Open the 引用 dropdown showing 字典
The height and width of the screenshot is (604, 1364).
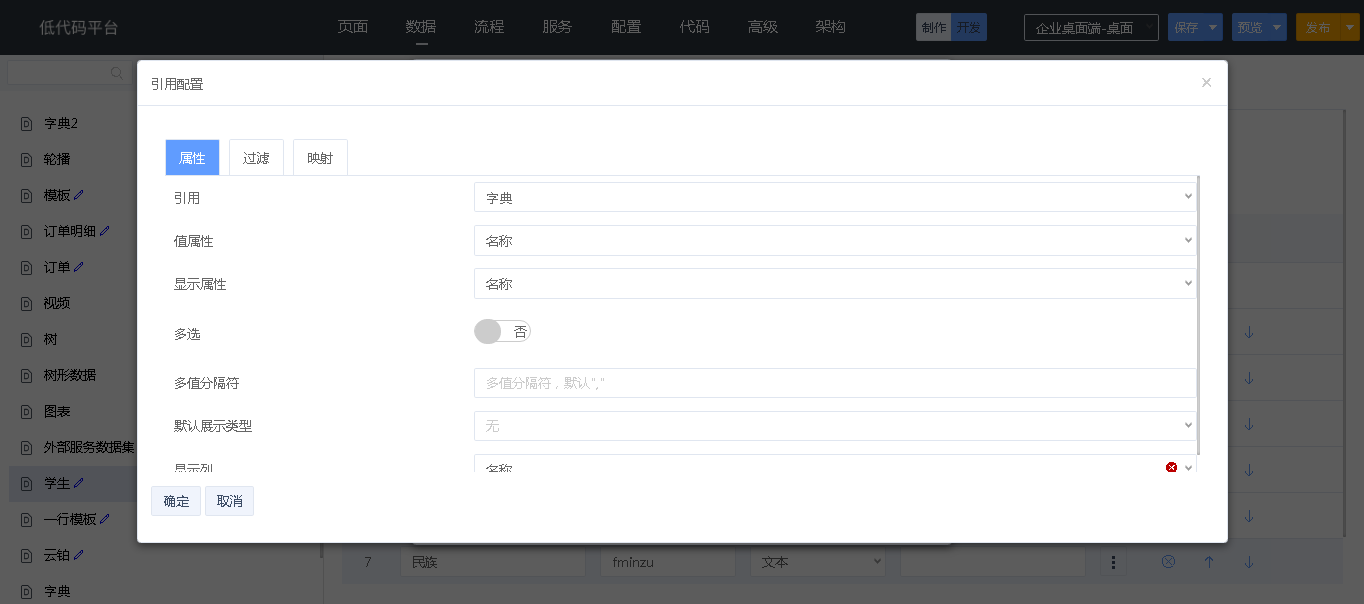point(834,198)
